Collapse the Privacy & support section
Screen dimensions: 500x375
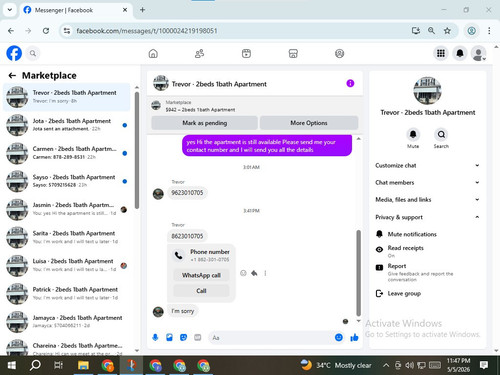coord(427,217)
